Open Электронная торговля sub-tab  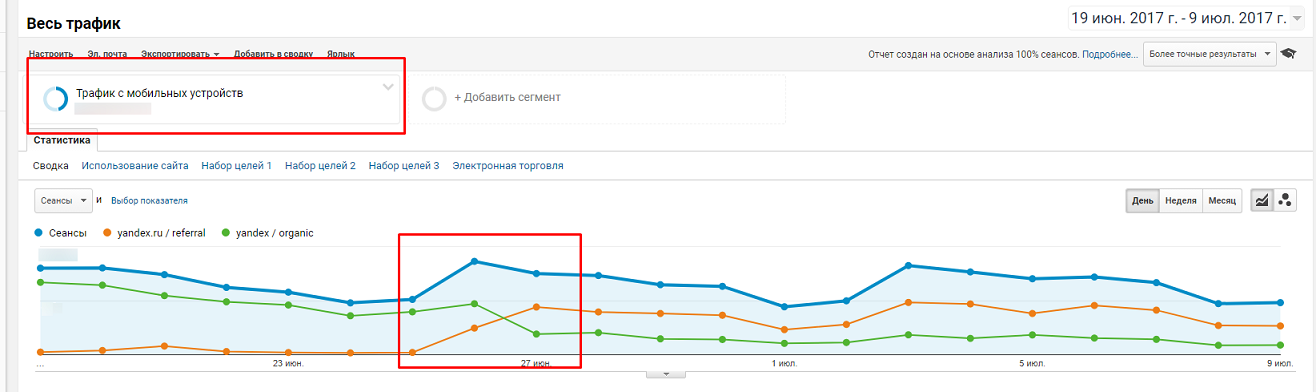tap(508, 166)
